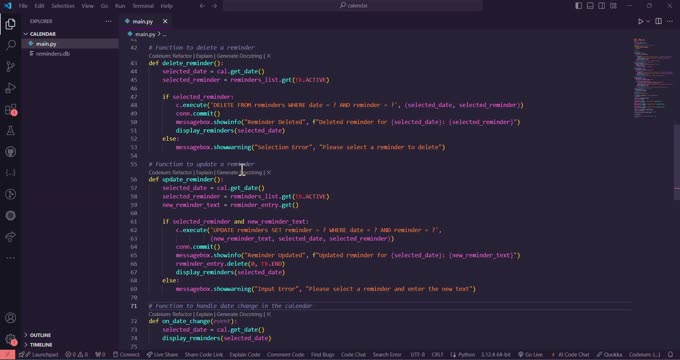The image size is (680, 360).
Task: Open the editor More Actions ellipsis
Action: tap(670, 21)
